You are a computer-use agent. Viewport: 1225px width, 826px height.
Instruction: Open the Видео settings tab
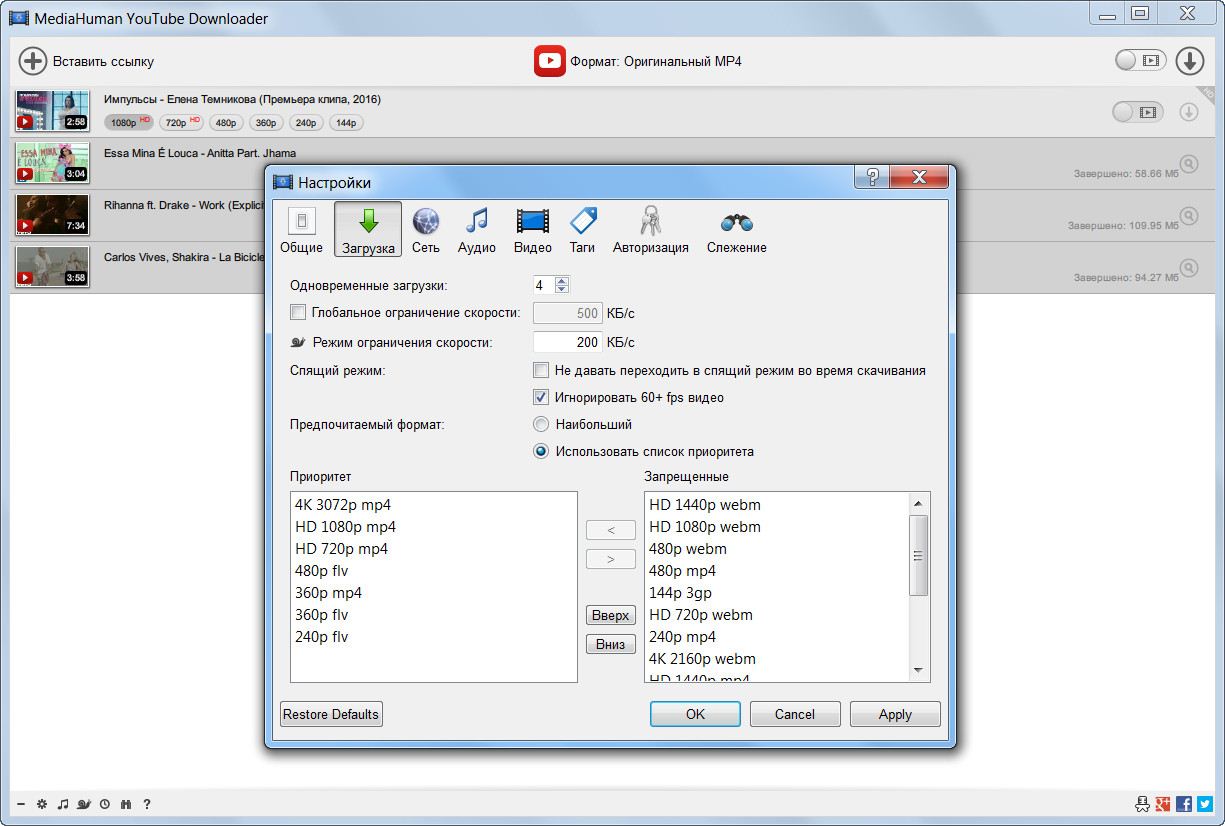533,230
